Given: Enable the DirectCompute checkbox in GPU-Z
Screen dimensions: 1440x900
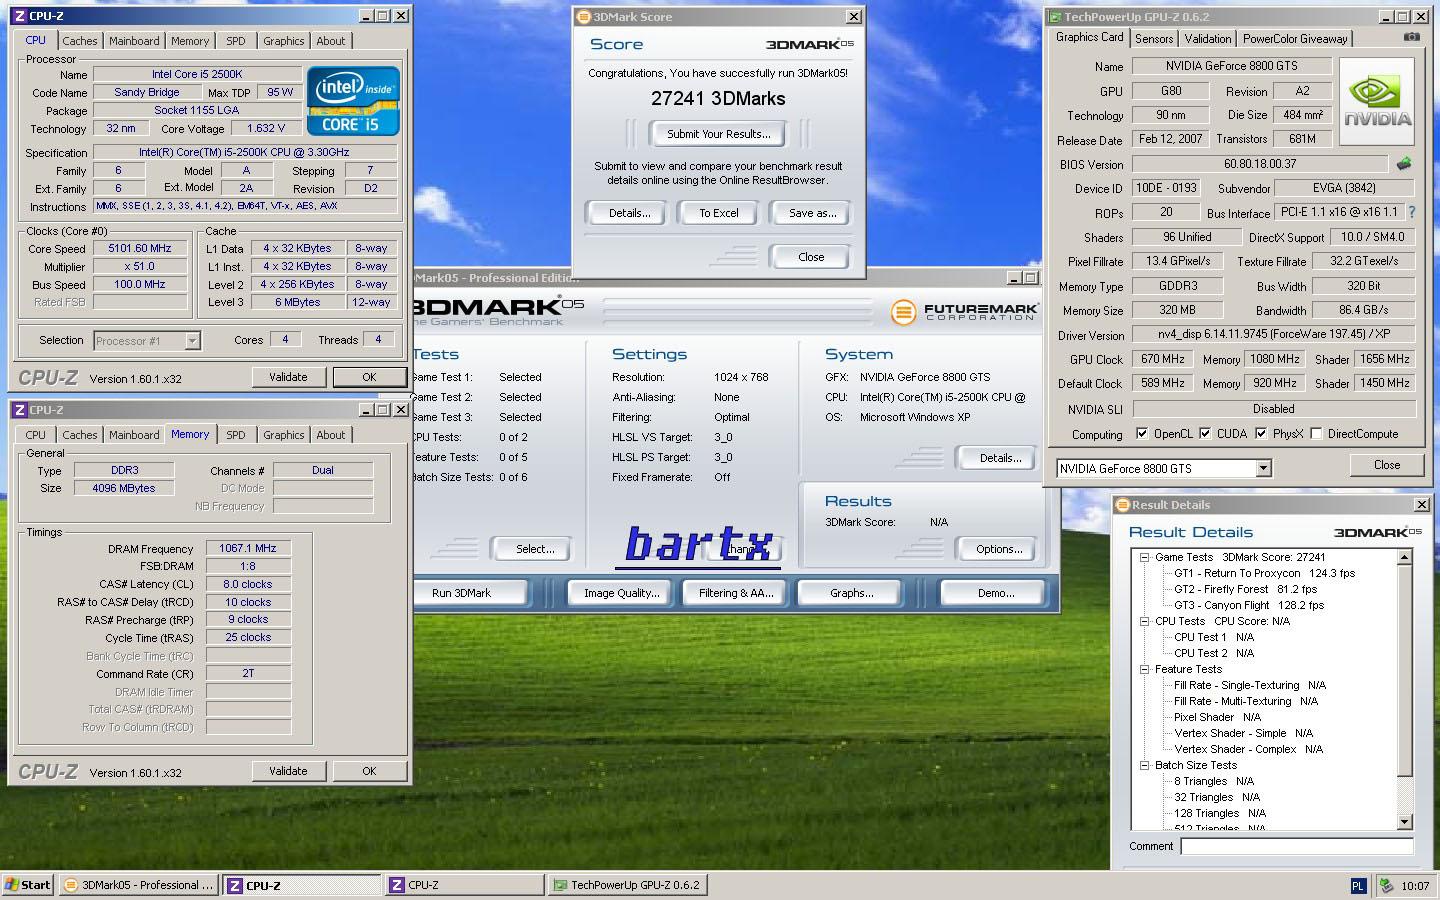Looking at the screenshot, I should 1316,434.
